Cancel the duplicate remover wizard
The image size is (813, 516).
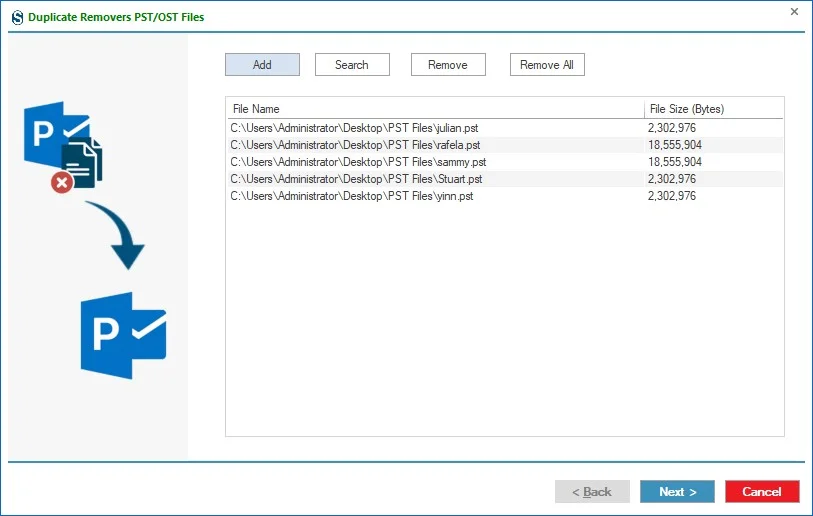tap(762, 491)
